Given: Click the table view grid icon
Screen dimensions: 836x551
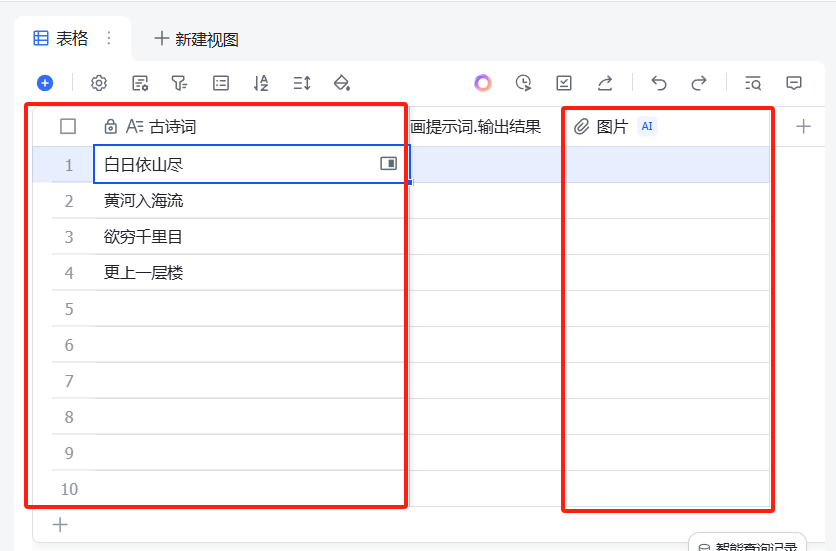Looking at the screenshot, I should [x=41, y=38].
